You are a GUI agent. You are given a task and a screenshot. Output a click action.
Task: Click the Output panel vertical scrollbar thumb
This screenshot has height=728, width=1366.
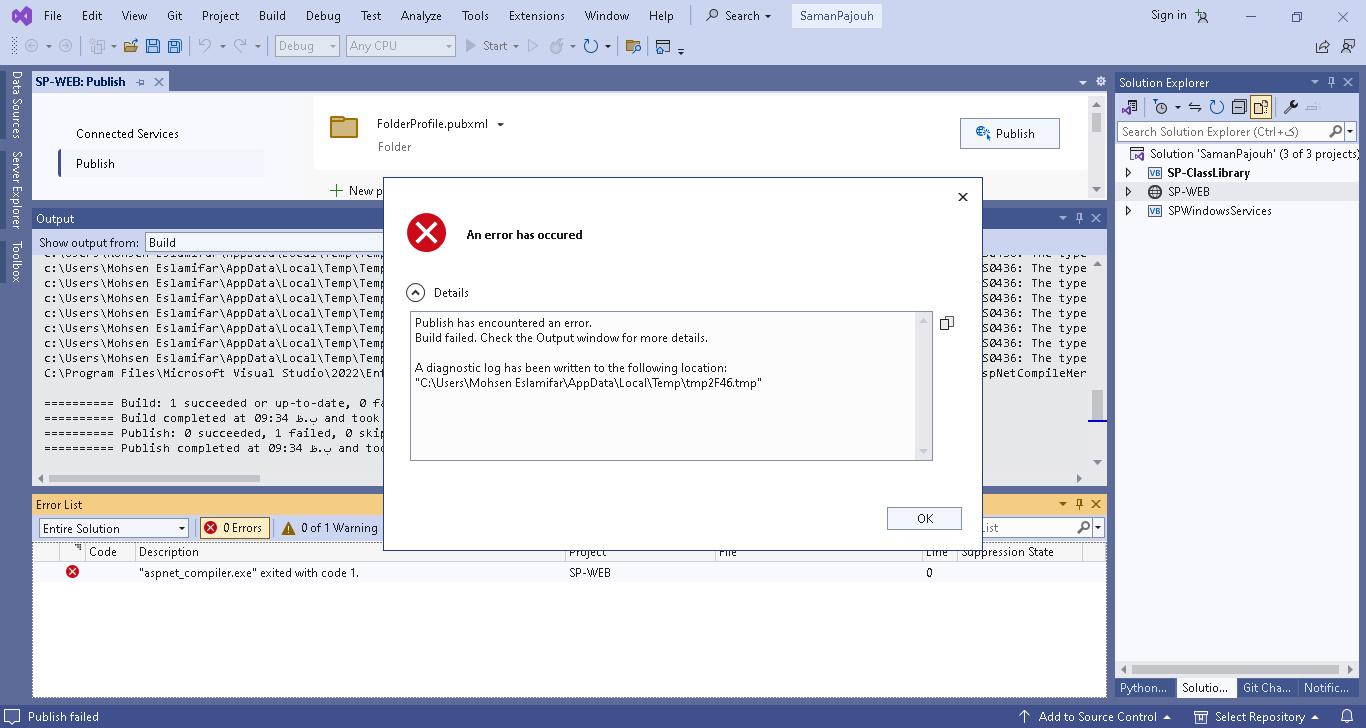1097,404
